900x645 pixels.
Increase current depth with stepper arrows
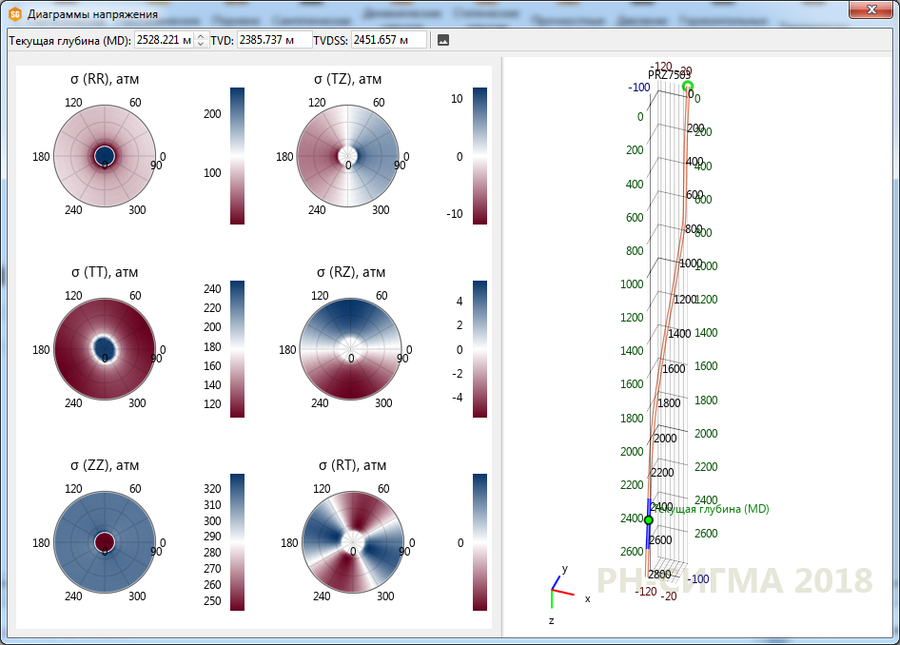[x=201, y=36]
